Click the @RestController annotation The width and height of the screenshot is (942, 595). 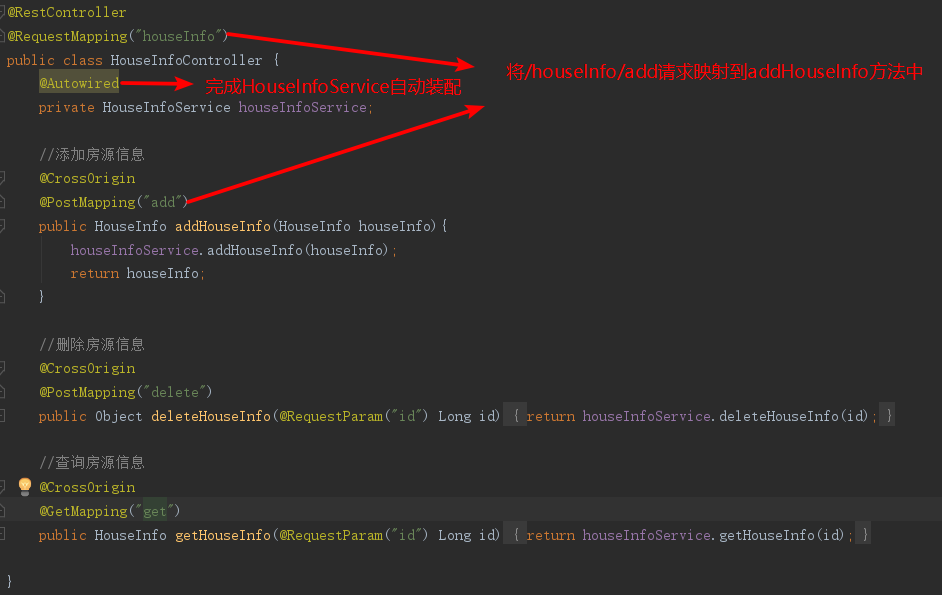(x=67, y=12)
